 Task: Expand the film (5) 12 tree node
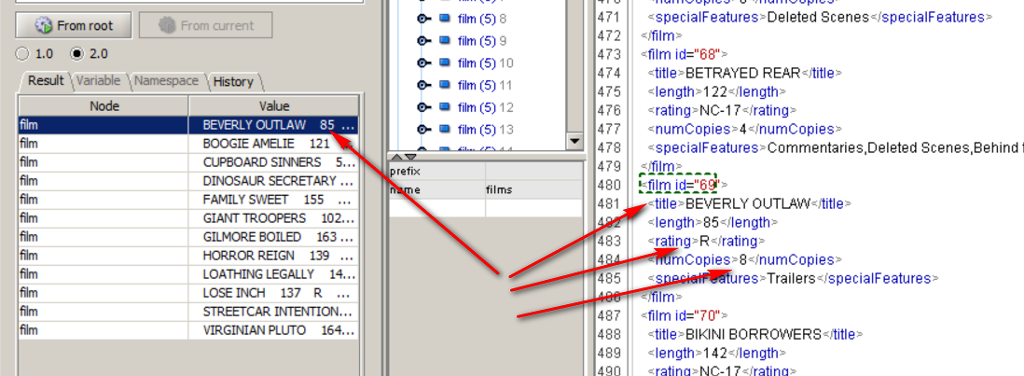423,107
